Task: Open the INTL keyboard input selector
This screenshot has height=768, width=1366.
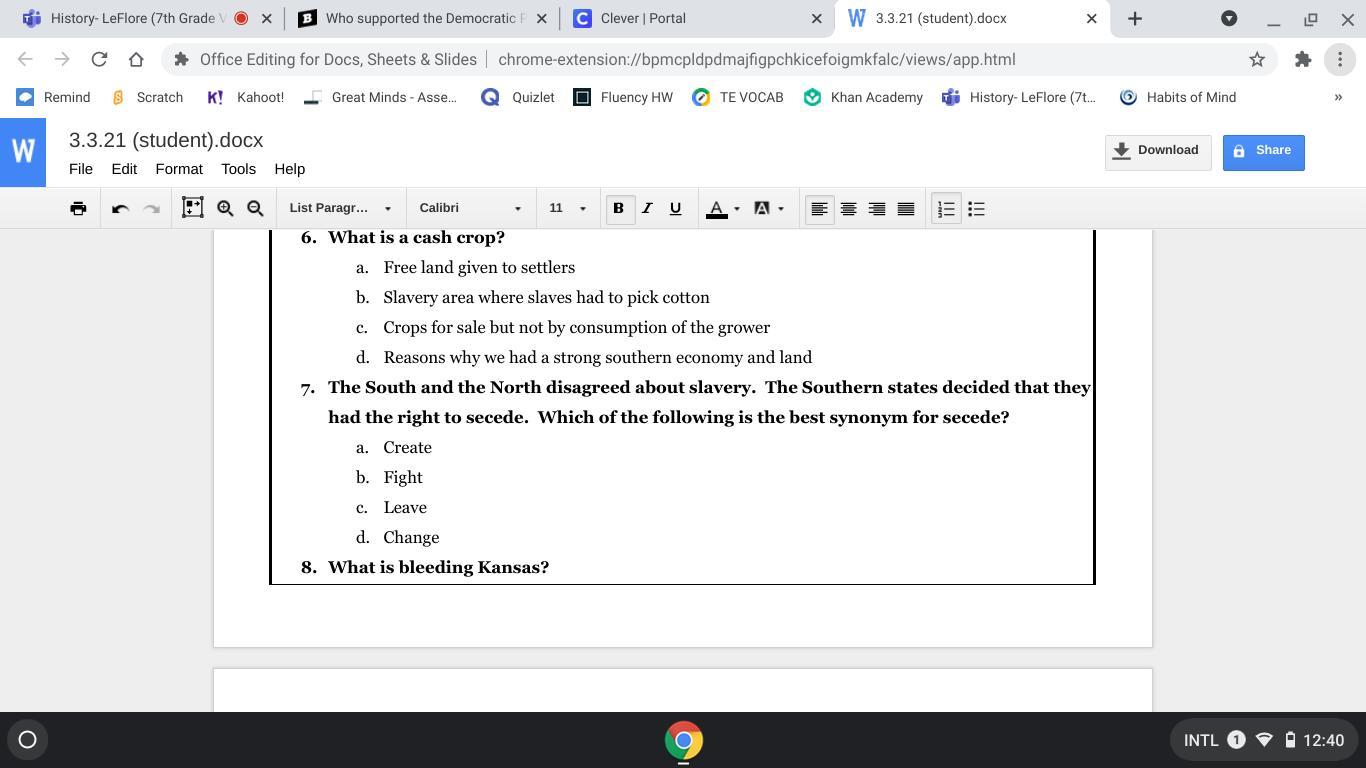Action: tap(1201, 740)
